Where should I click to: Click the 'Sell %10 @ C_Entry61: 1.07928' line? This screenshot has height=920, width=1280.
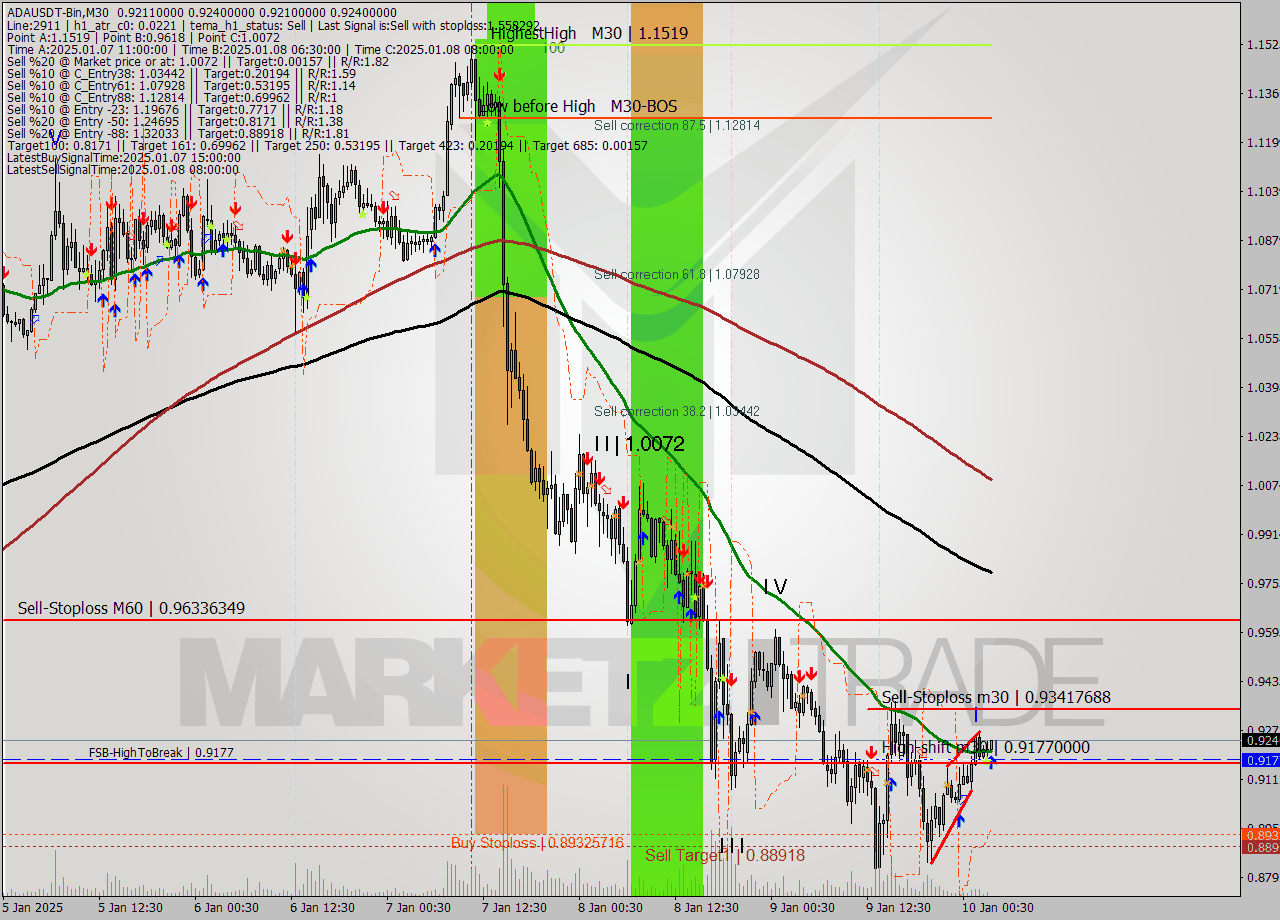pos(181,85)
